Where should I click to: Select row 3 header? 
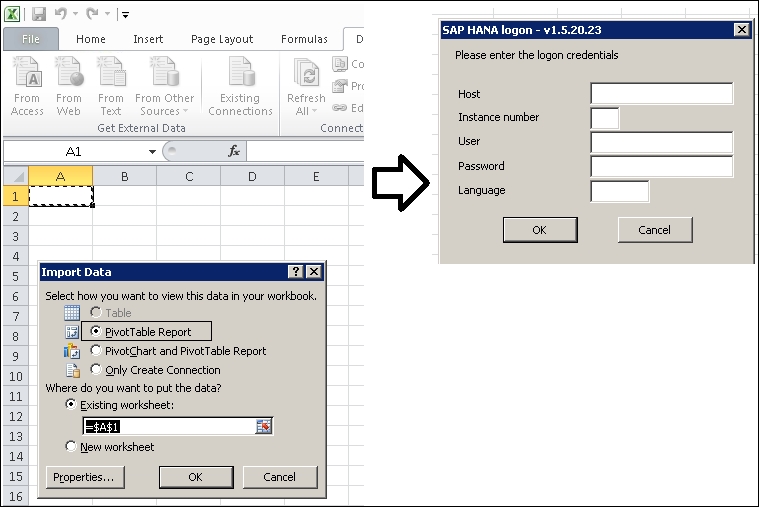(15, 236)
